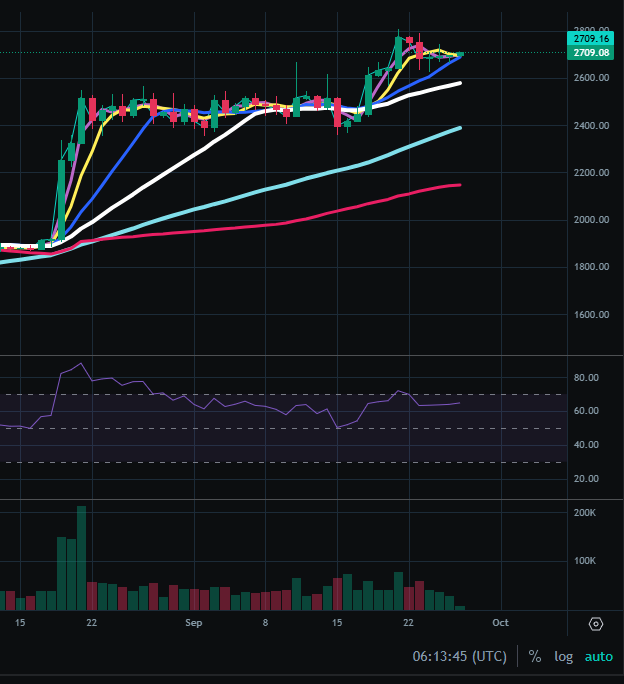This screenshot has width=624, height=684.
Task: Click the Sep date label on time axis
Action: pyautogui.click(x=193, y=623)
